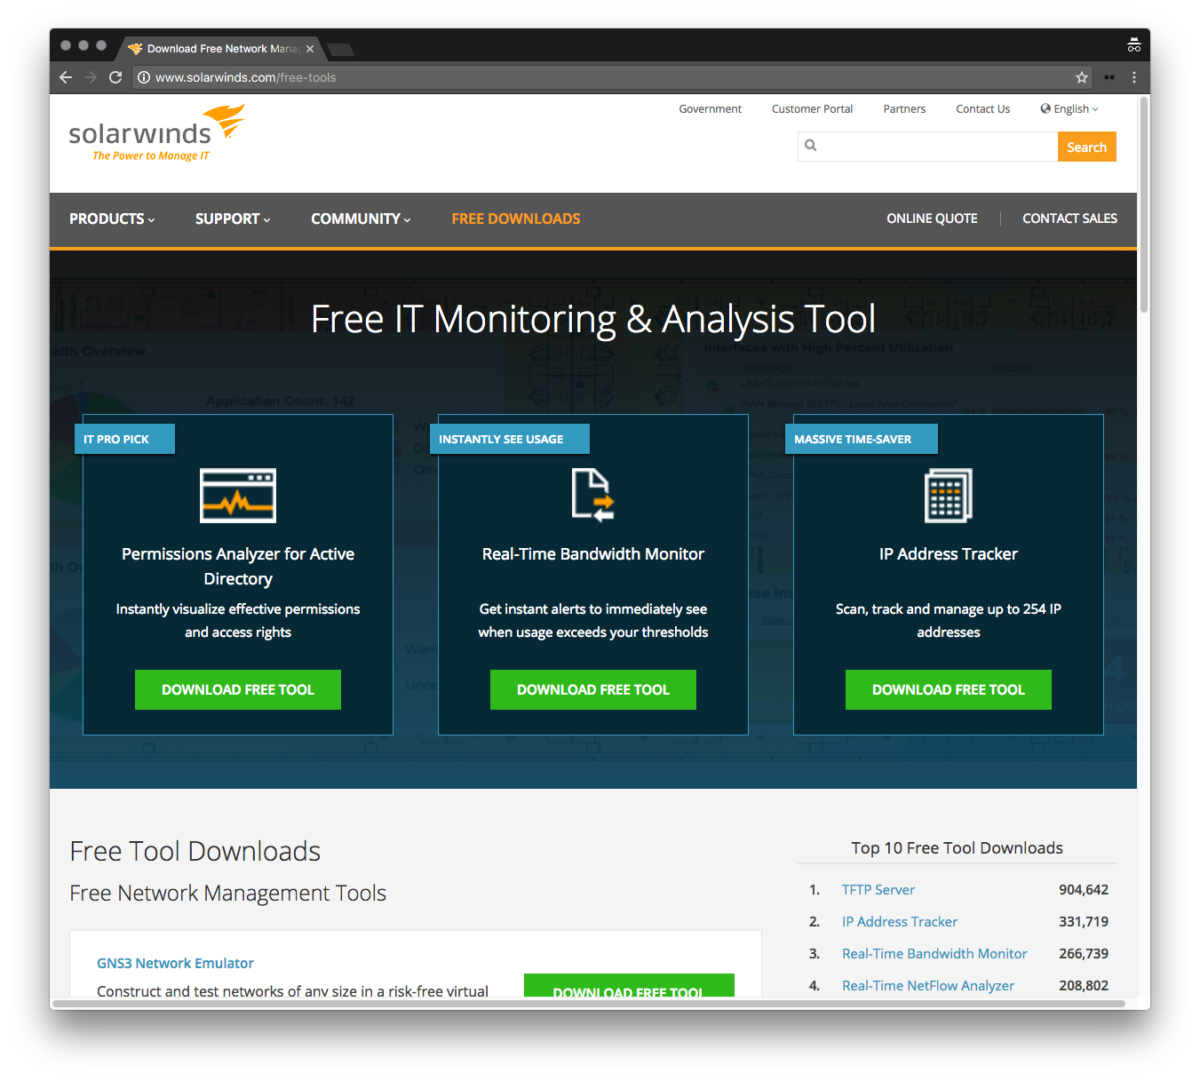Open Real-Time Bandwidth Monitor in the top 10 list

pos(934,953)
